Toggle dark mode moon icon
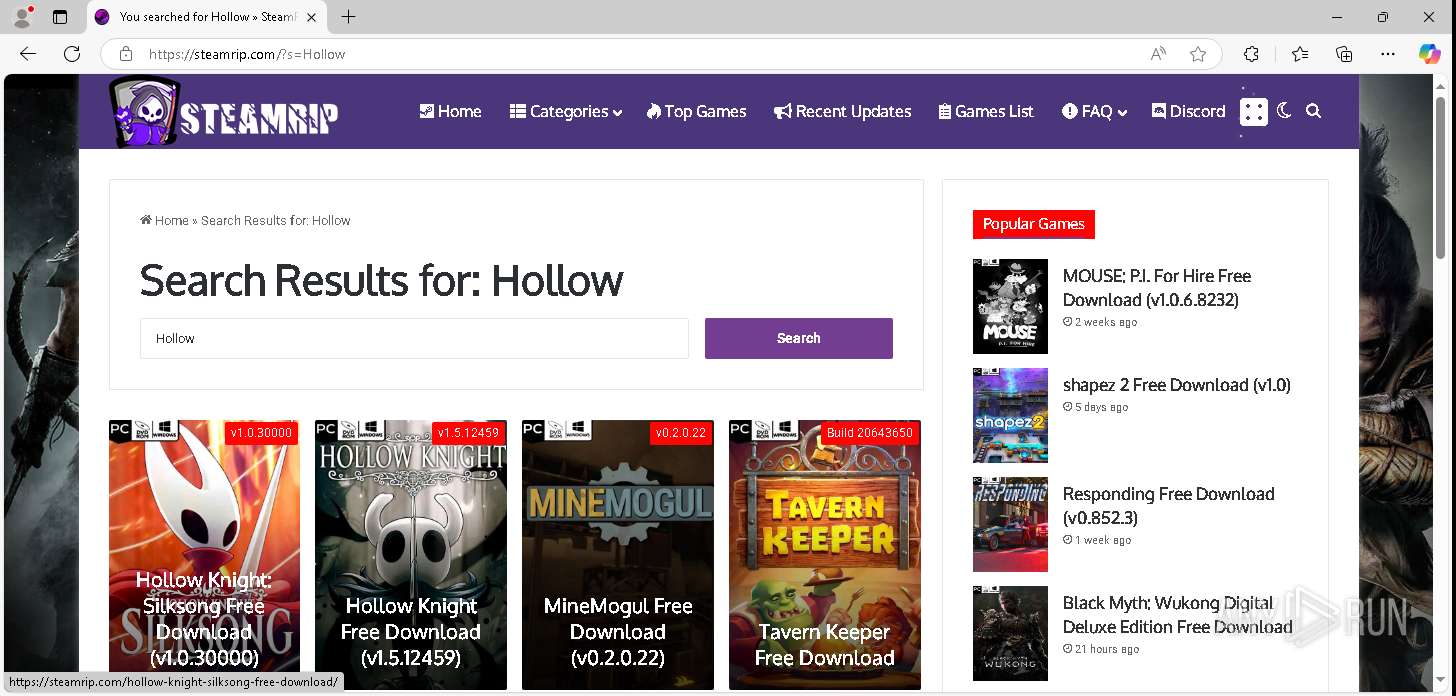 coord(1285,111)
